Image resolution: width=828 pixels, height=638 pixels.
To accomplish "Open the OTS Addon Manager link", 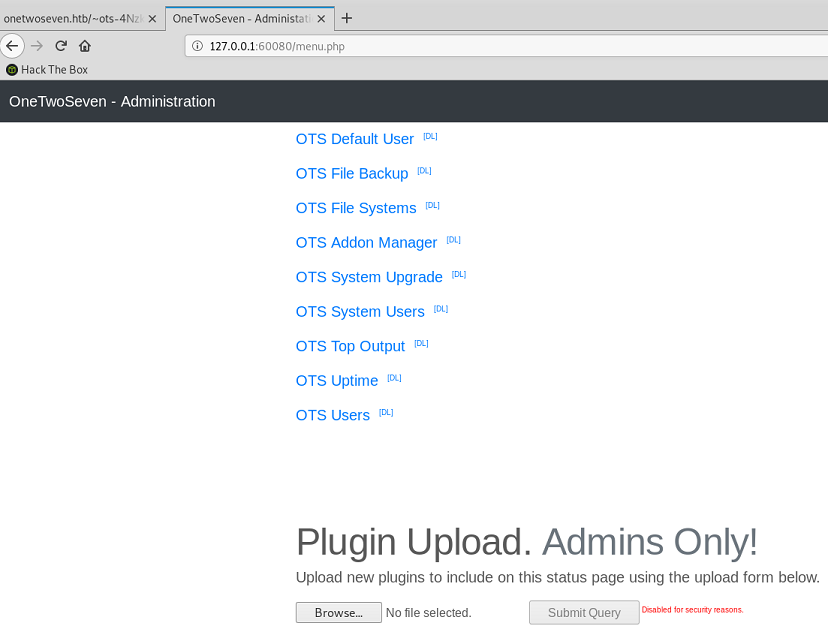I will [x=366, y=243].
